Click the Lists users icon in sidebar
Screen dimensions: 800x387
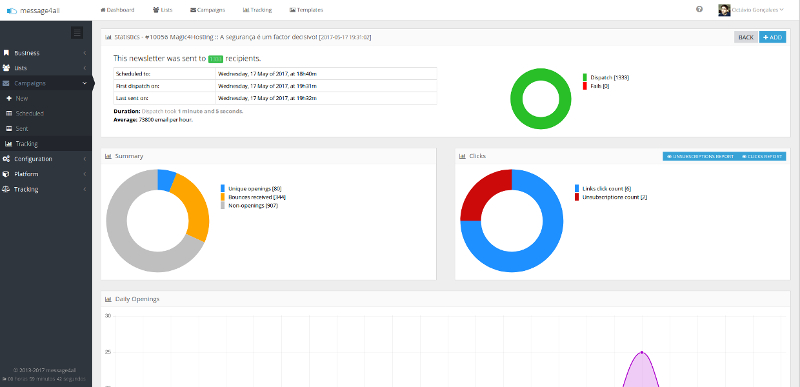[6, 68]
